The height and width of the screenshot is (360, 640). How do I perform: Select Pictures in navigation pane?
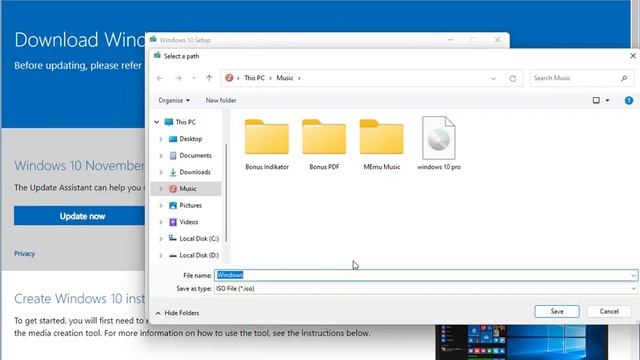[191, 205]
